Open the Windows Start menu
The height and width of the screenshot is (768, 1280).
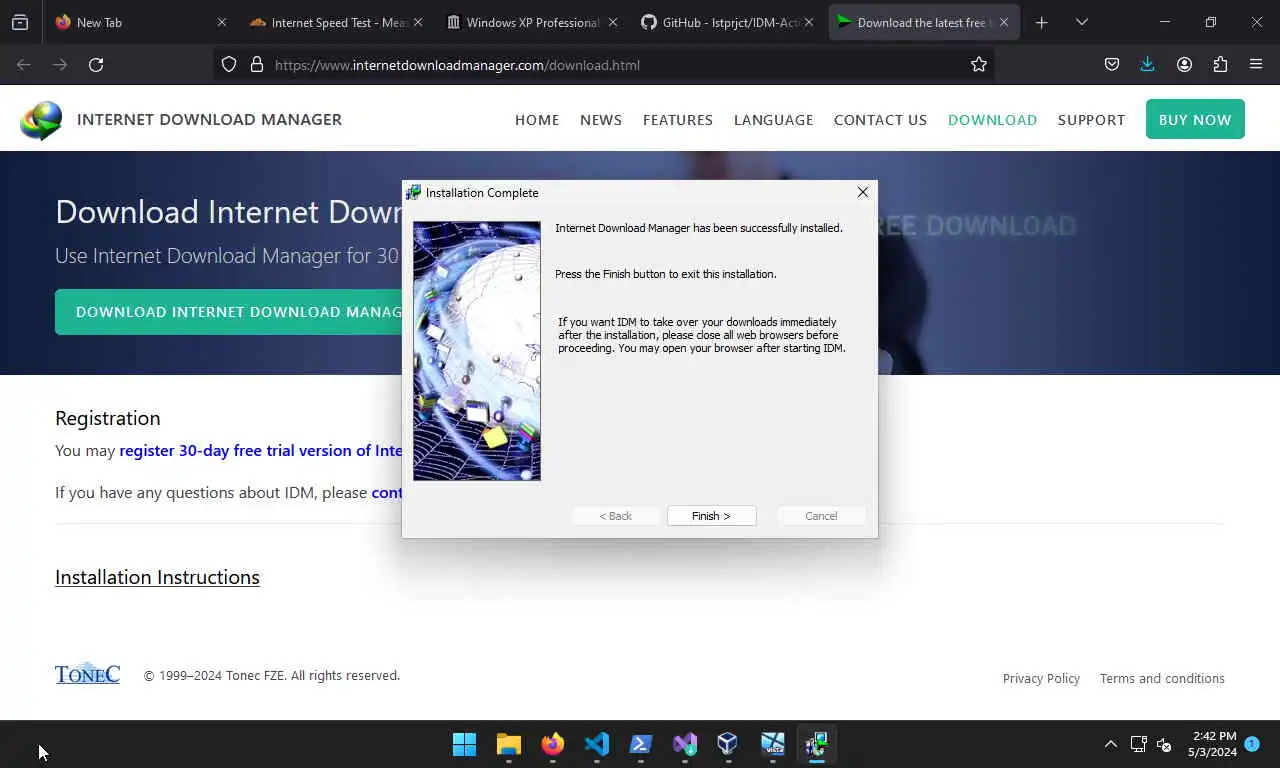coord(465,744)
